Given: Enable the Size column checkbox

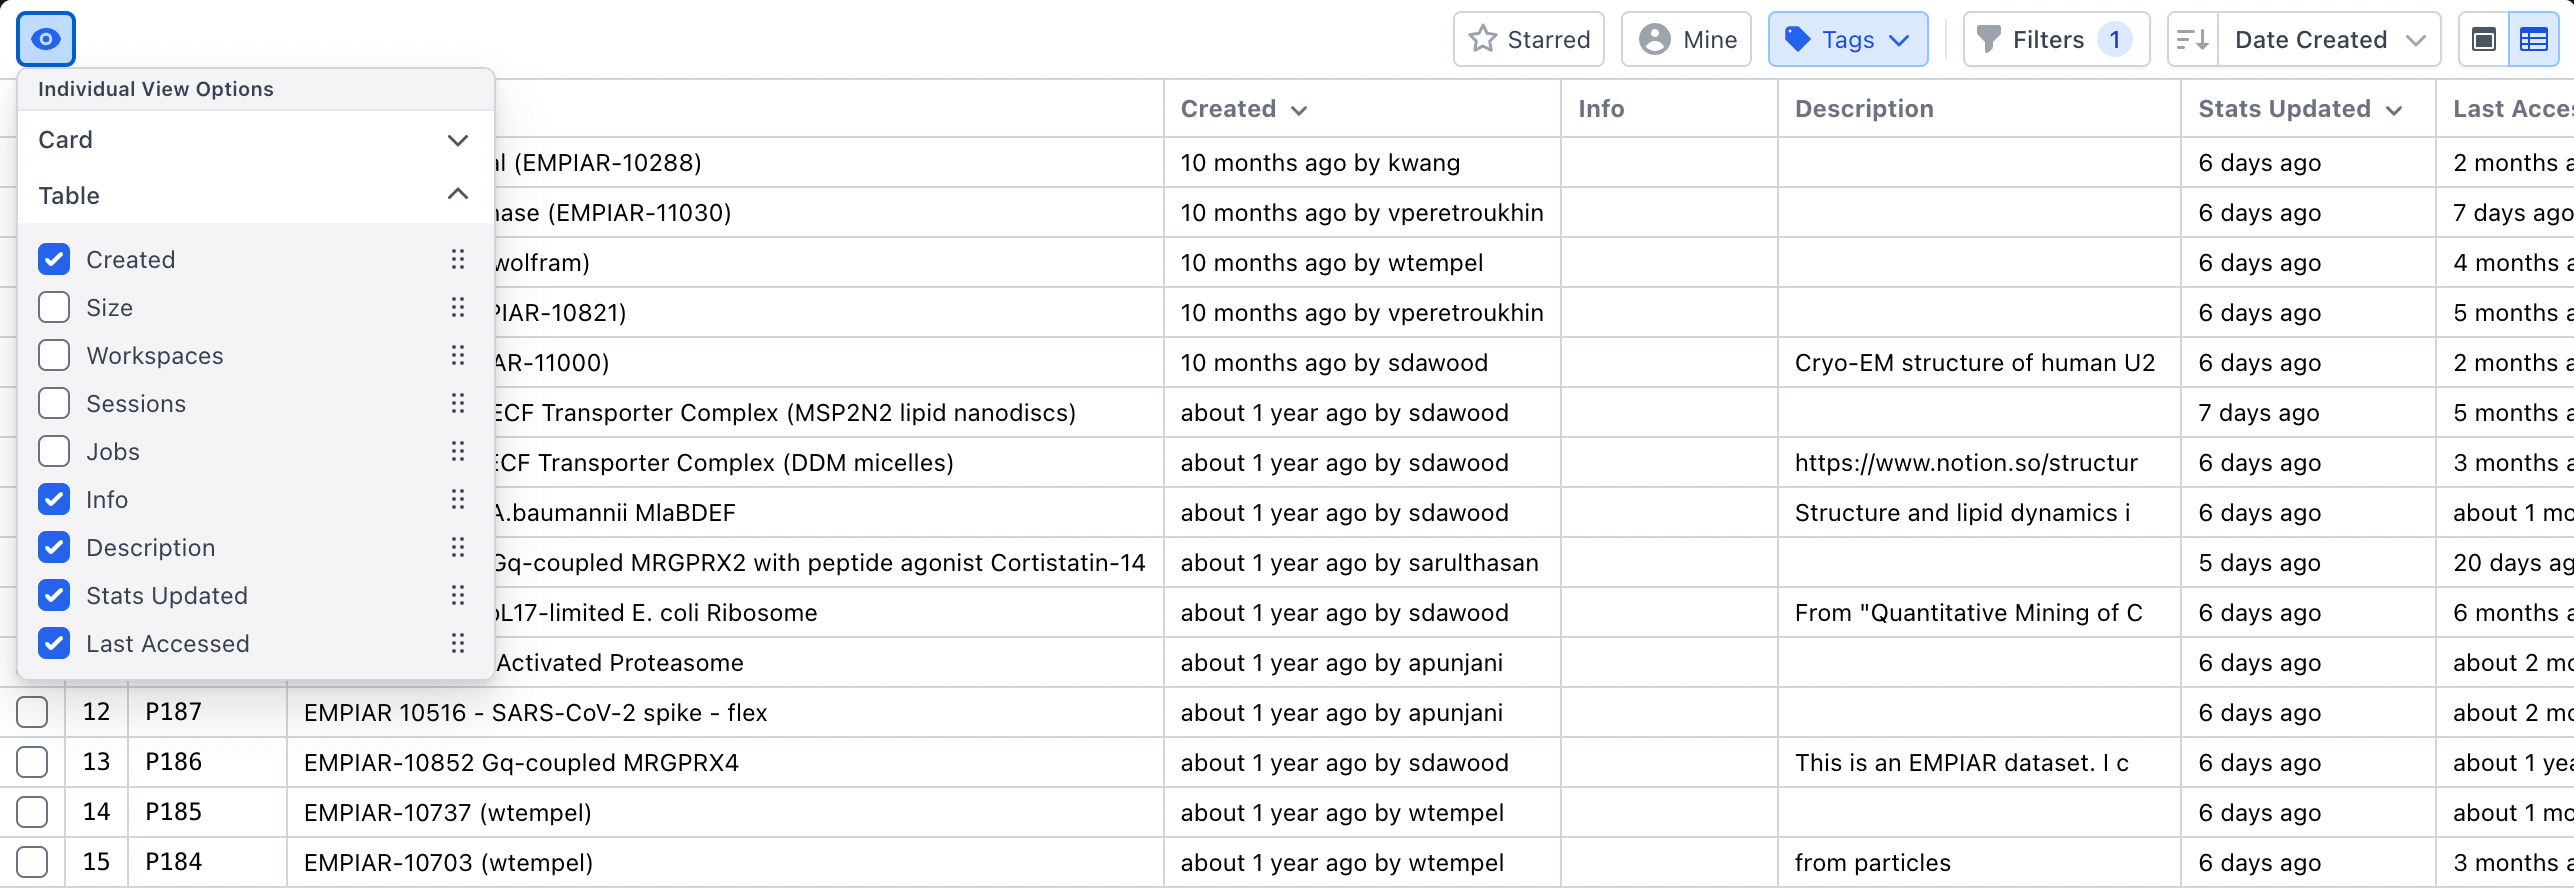Looking at the screenshot, I should (54, 308).
